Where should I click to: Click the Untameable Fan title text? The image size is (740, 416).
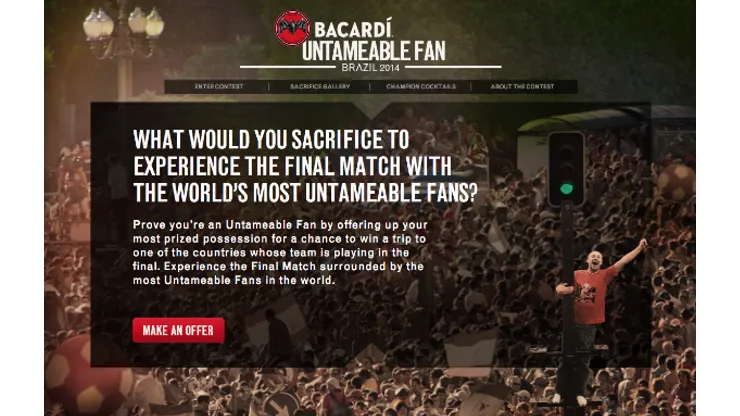[x=373, y=51]
